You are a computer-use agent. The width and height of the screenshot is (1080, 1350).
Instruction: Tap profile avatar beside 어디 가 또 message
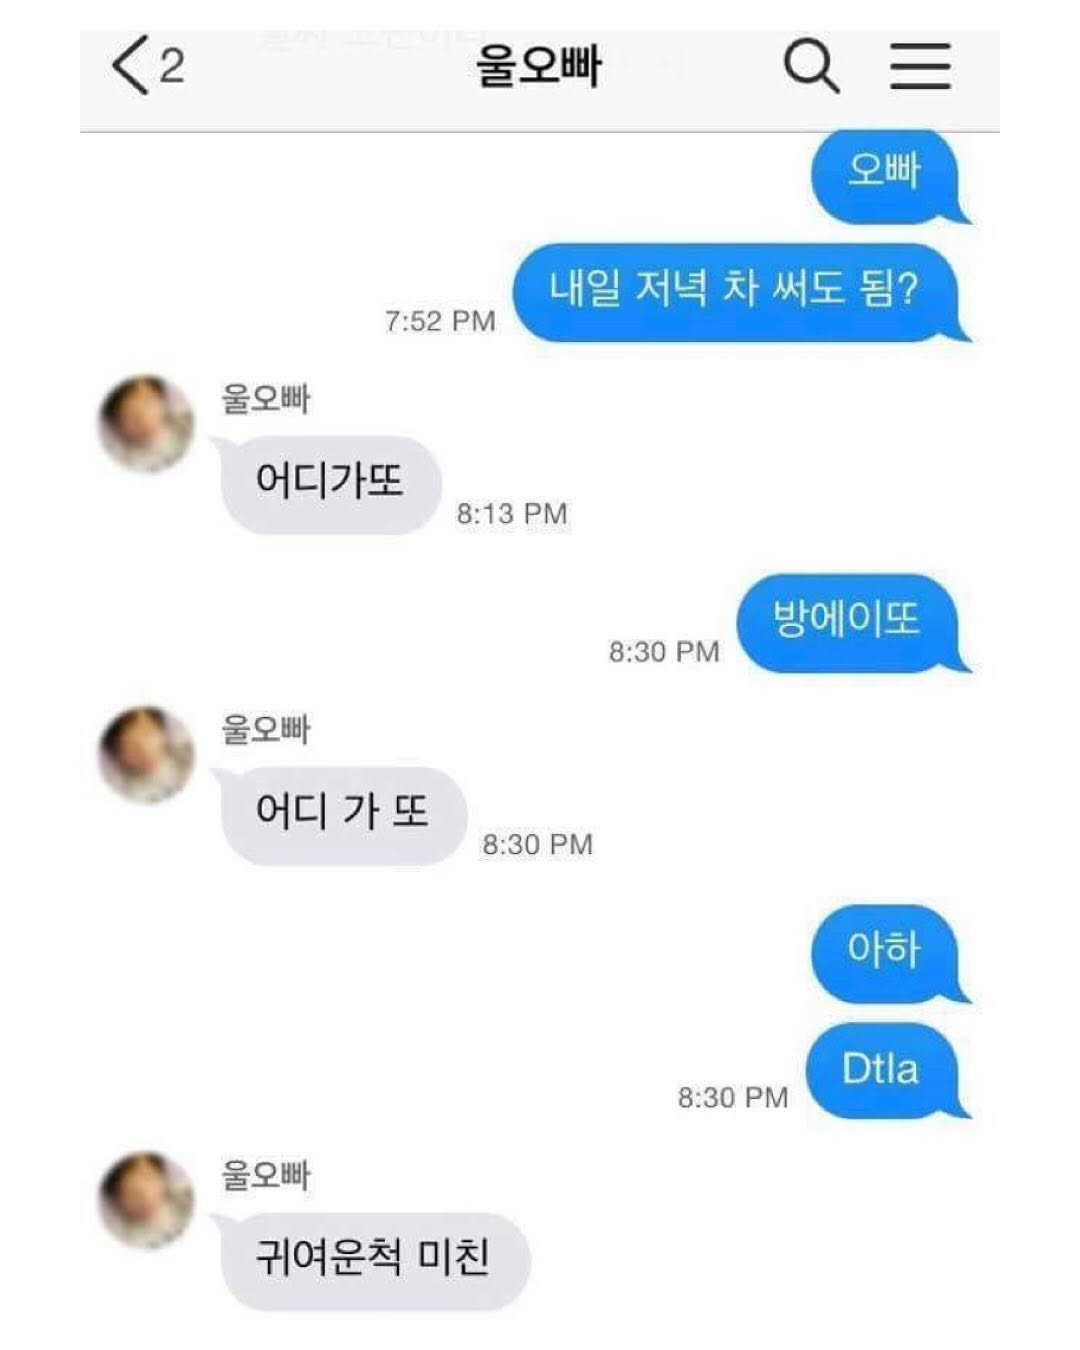pyautogui.click(x=146, y=754)
